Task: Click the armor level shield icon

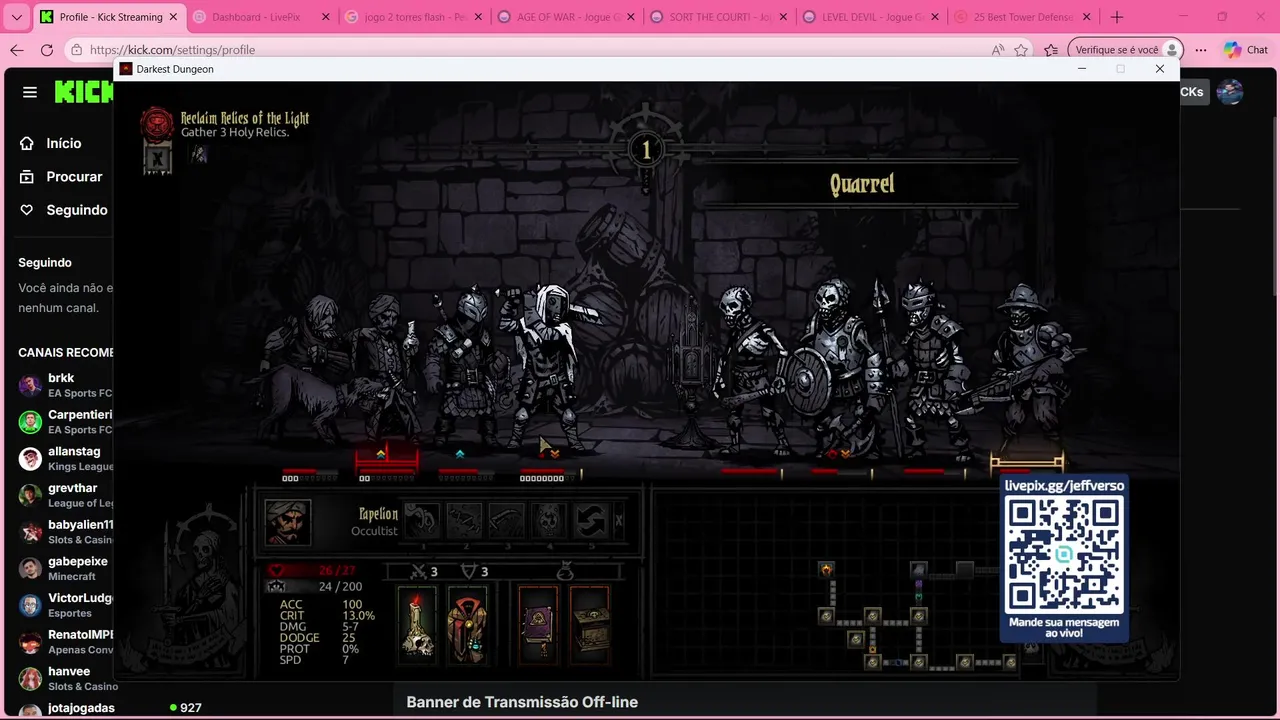Action: point(467,572)
